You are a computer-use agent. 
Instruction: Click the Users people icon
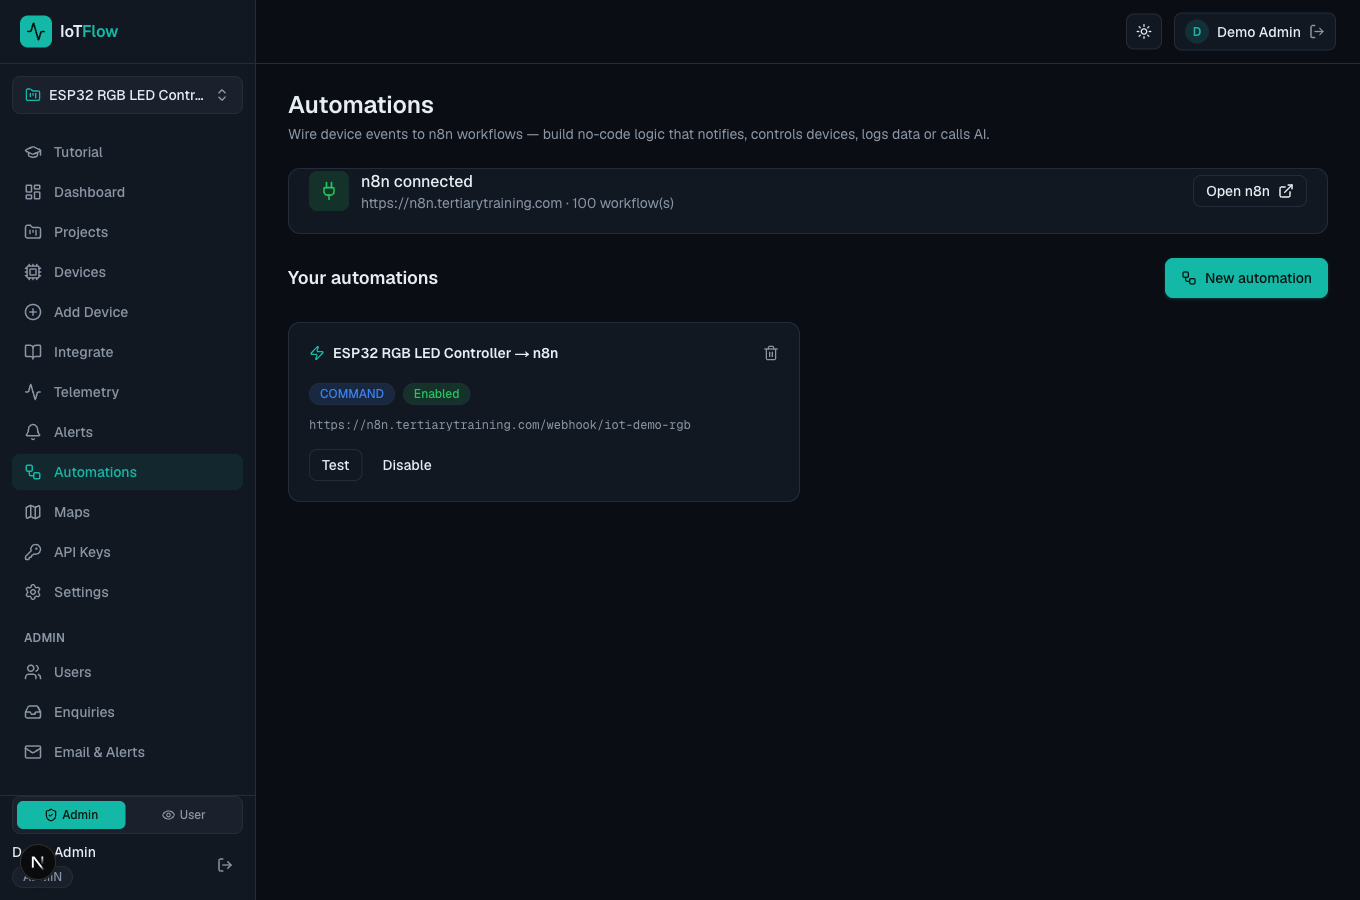[x=33, y=672]
